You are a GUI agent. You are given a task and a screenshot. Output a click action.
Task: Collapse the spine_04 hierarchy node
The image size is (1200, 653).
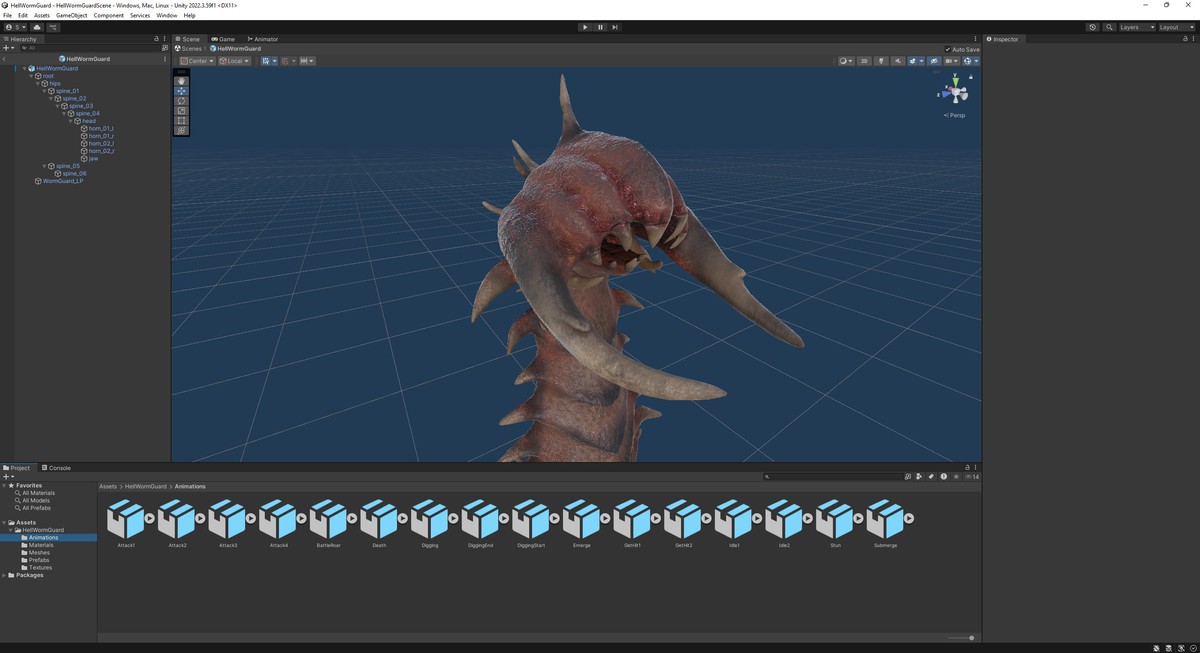[65, 113]
